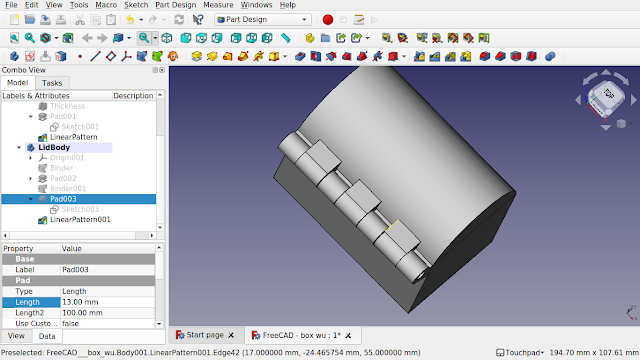Click the Create part icon
The image size is (640, 360).
coord(310,38)
